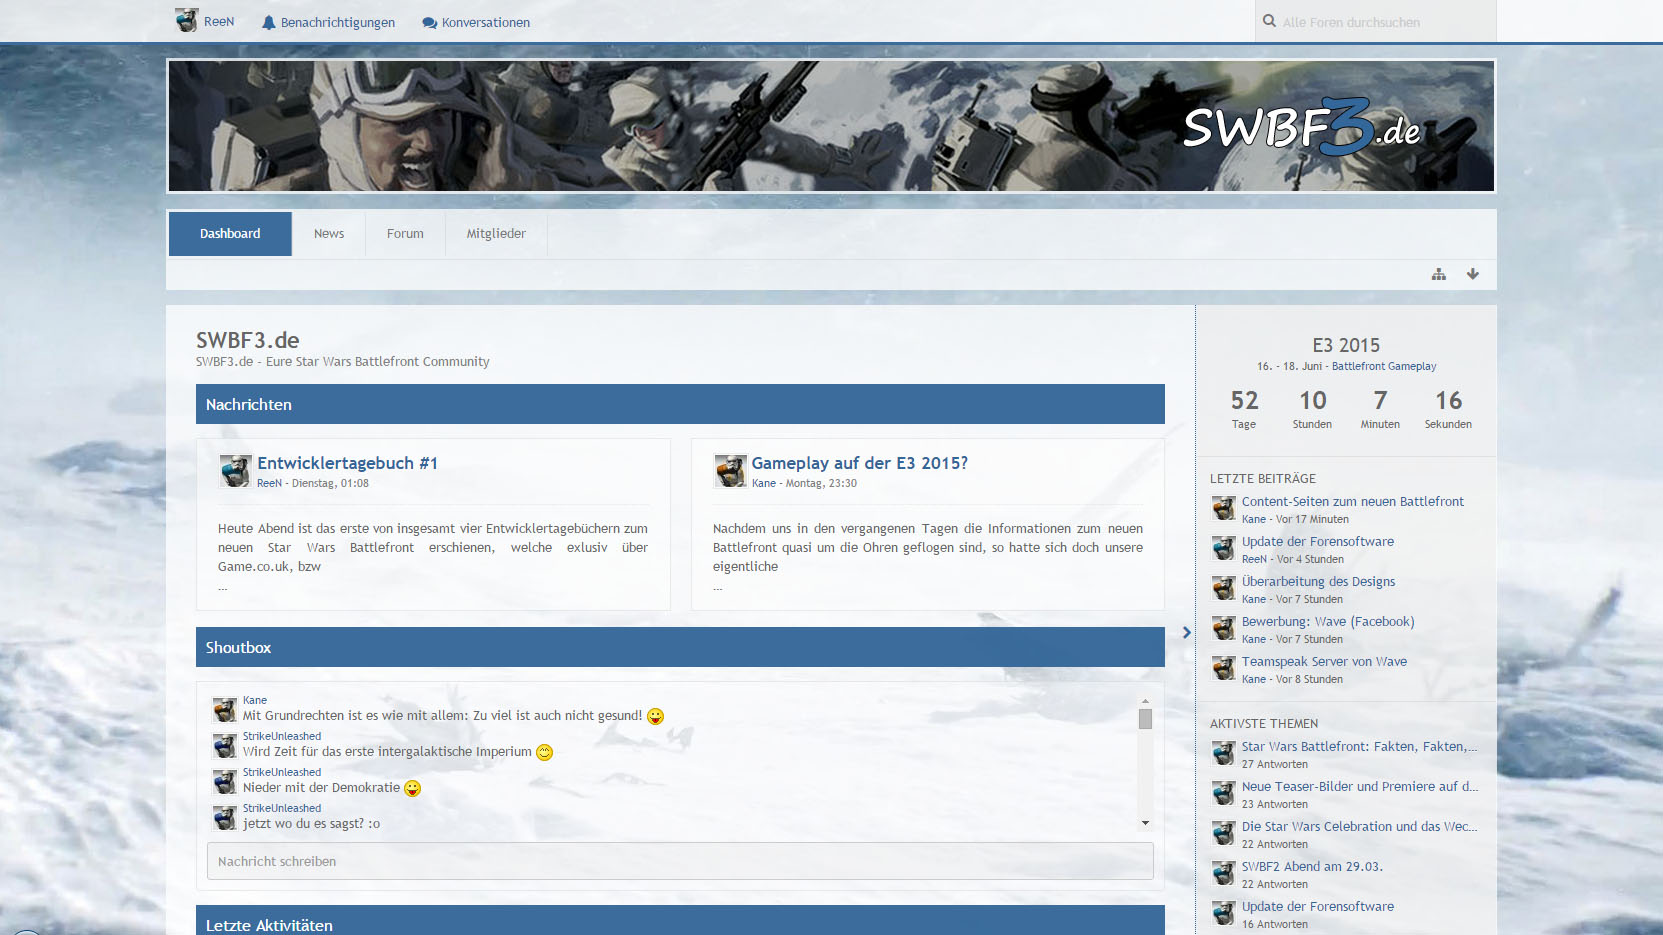Click the smiley after 'Zu viel ist auch nicht gesund!'

coord(655,716)
